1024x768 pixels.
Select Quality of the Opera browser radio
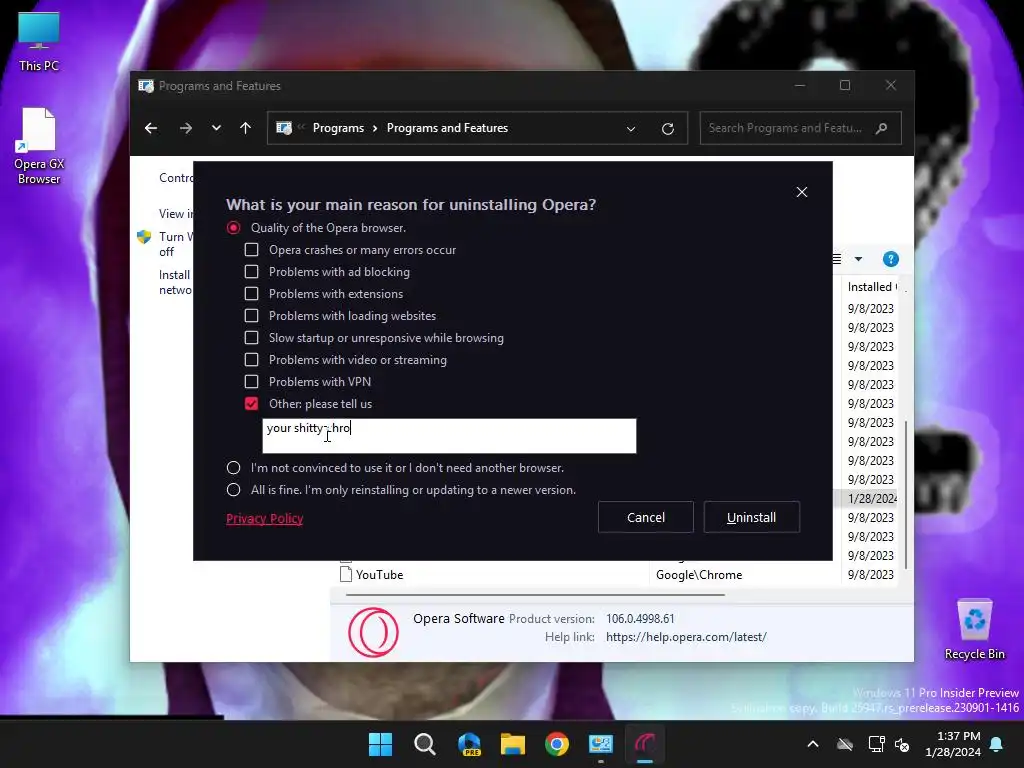(233, 228)
